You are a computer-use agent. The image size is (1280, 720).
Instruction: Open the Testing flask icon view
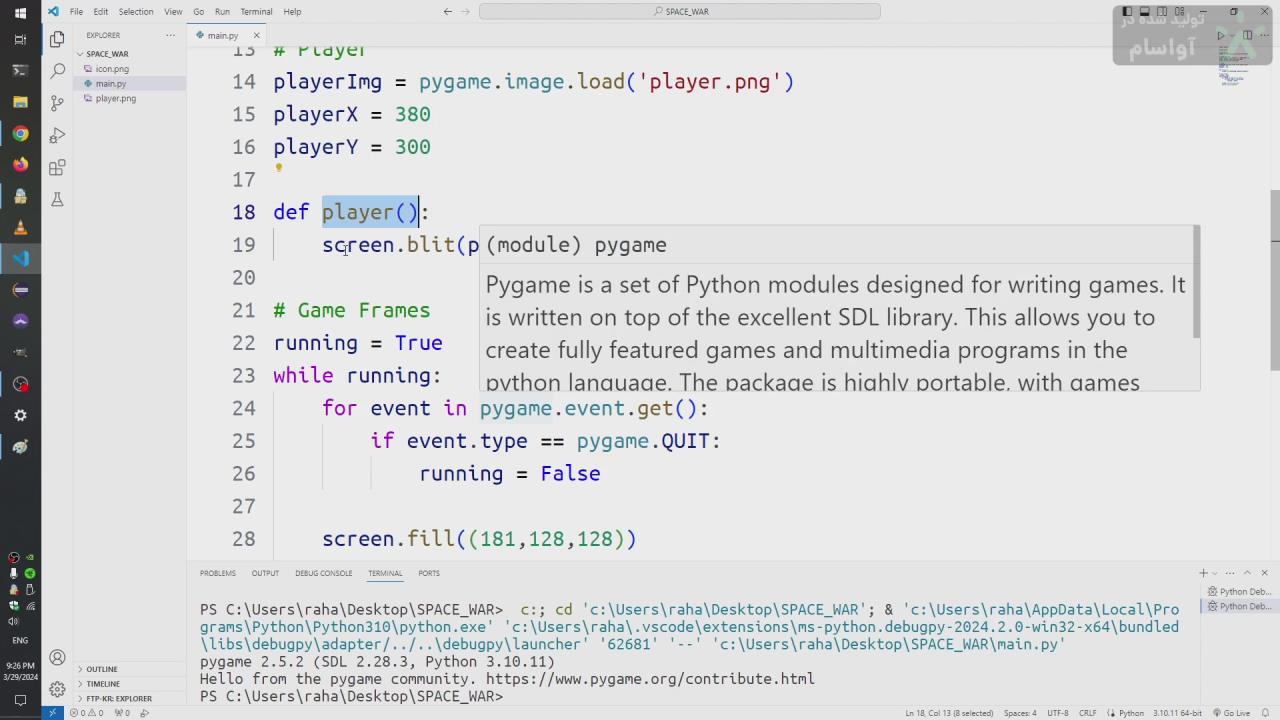click(57, 199)
